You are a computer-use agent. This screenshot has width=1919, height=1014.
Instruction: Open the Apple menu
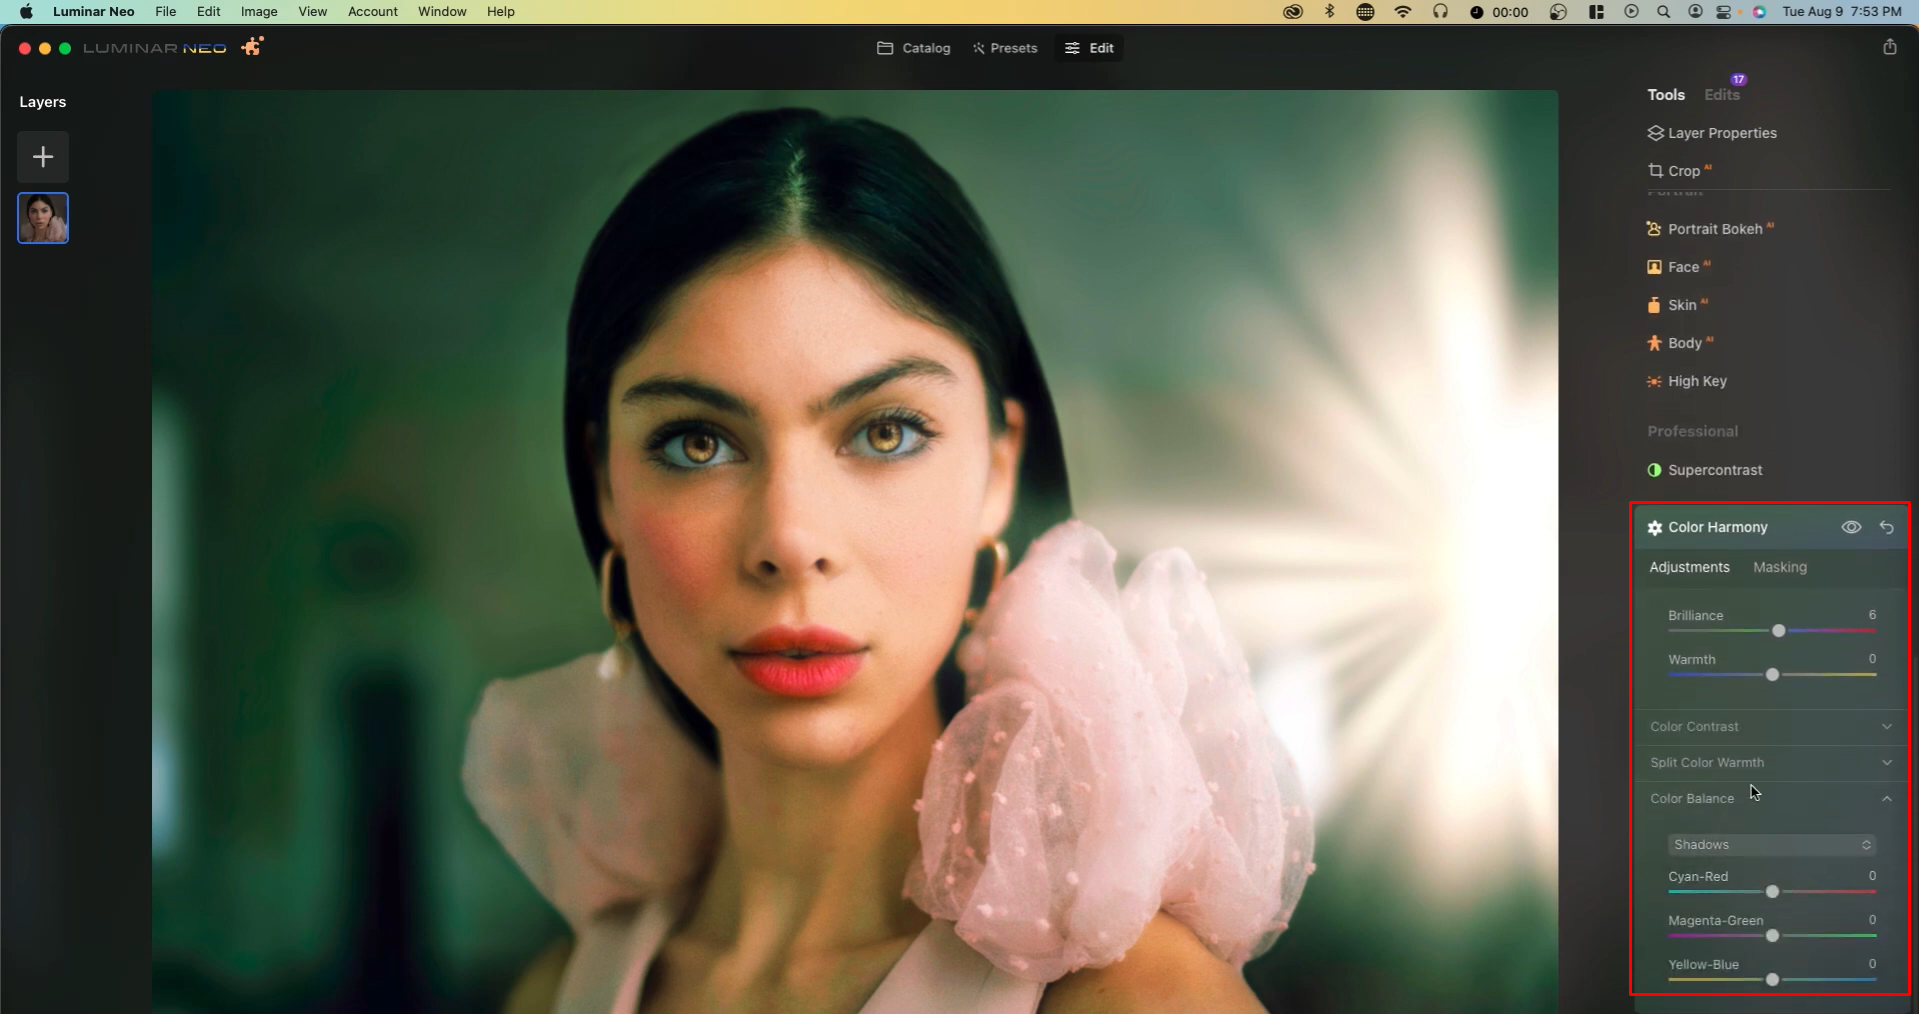click(x=26, y=12)
